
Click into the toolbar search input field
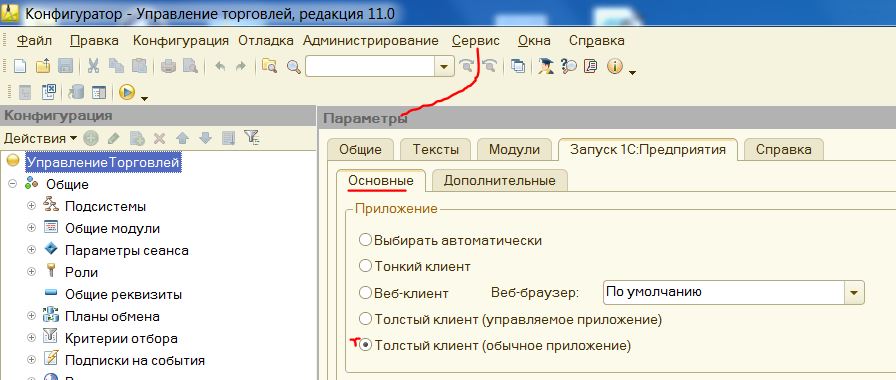(370, 66)
